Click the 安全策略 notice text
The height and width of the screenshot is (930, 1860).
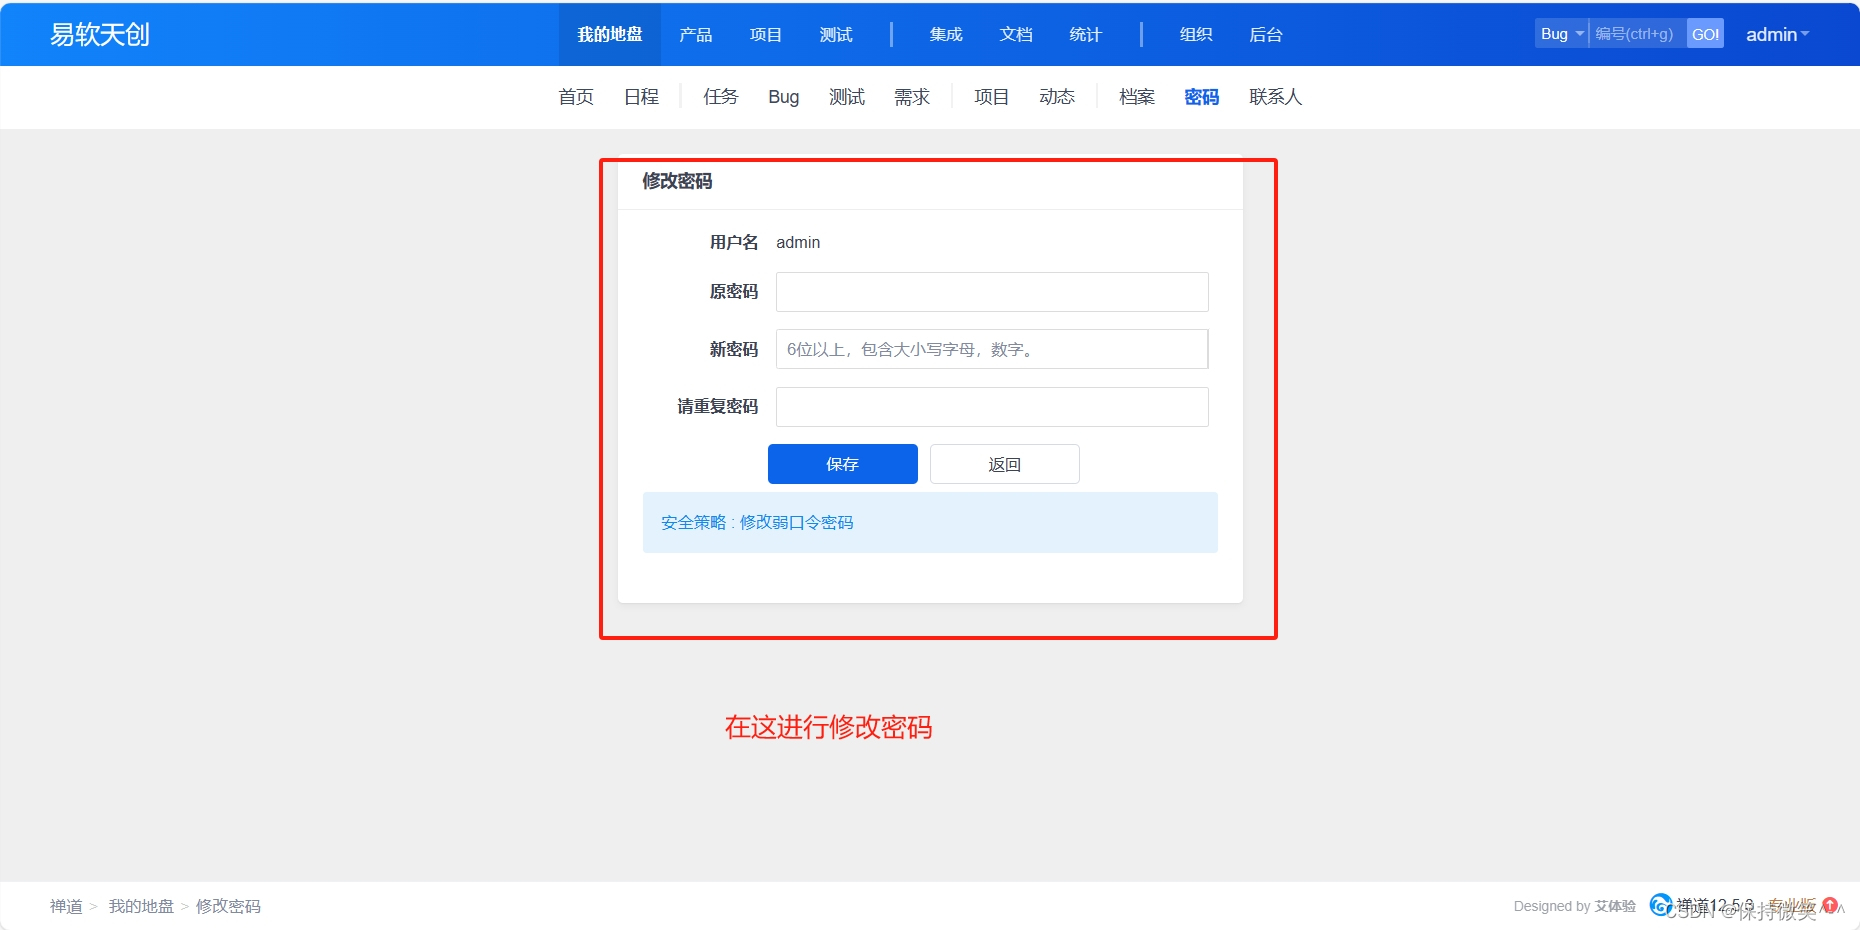tap(757, 522)
